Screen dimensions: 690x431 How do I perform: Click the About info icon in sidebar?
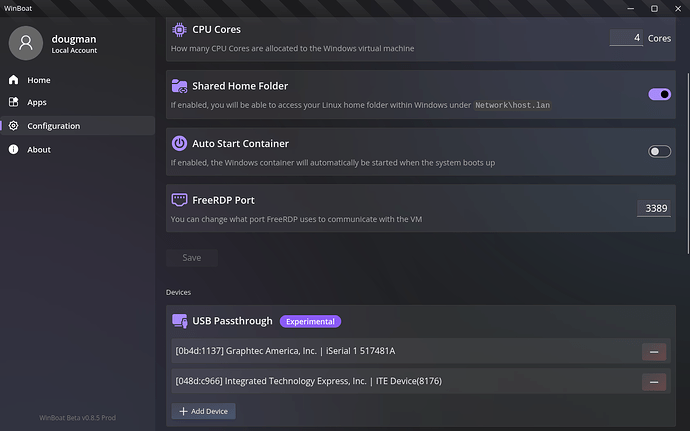point(14,150)
